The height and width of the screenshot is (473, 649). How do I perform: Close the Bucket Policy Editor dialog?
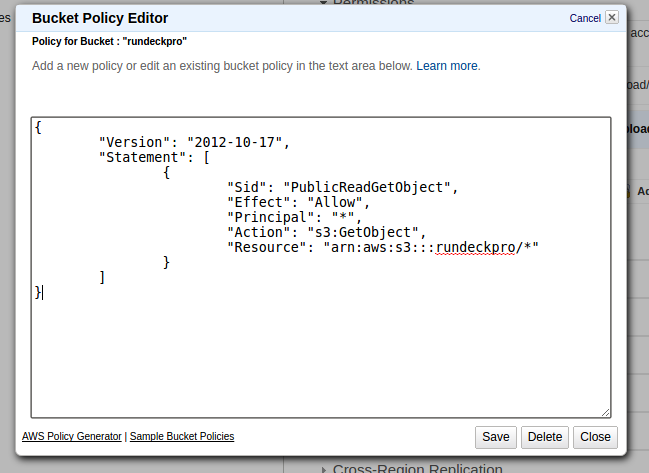(x=595, y=437)
